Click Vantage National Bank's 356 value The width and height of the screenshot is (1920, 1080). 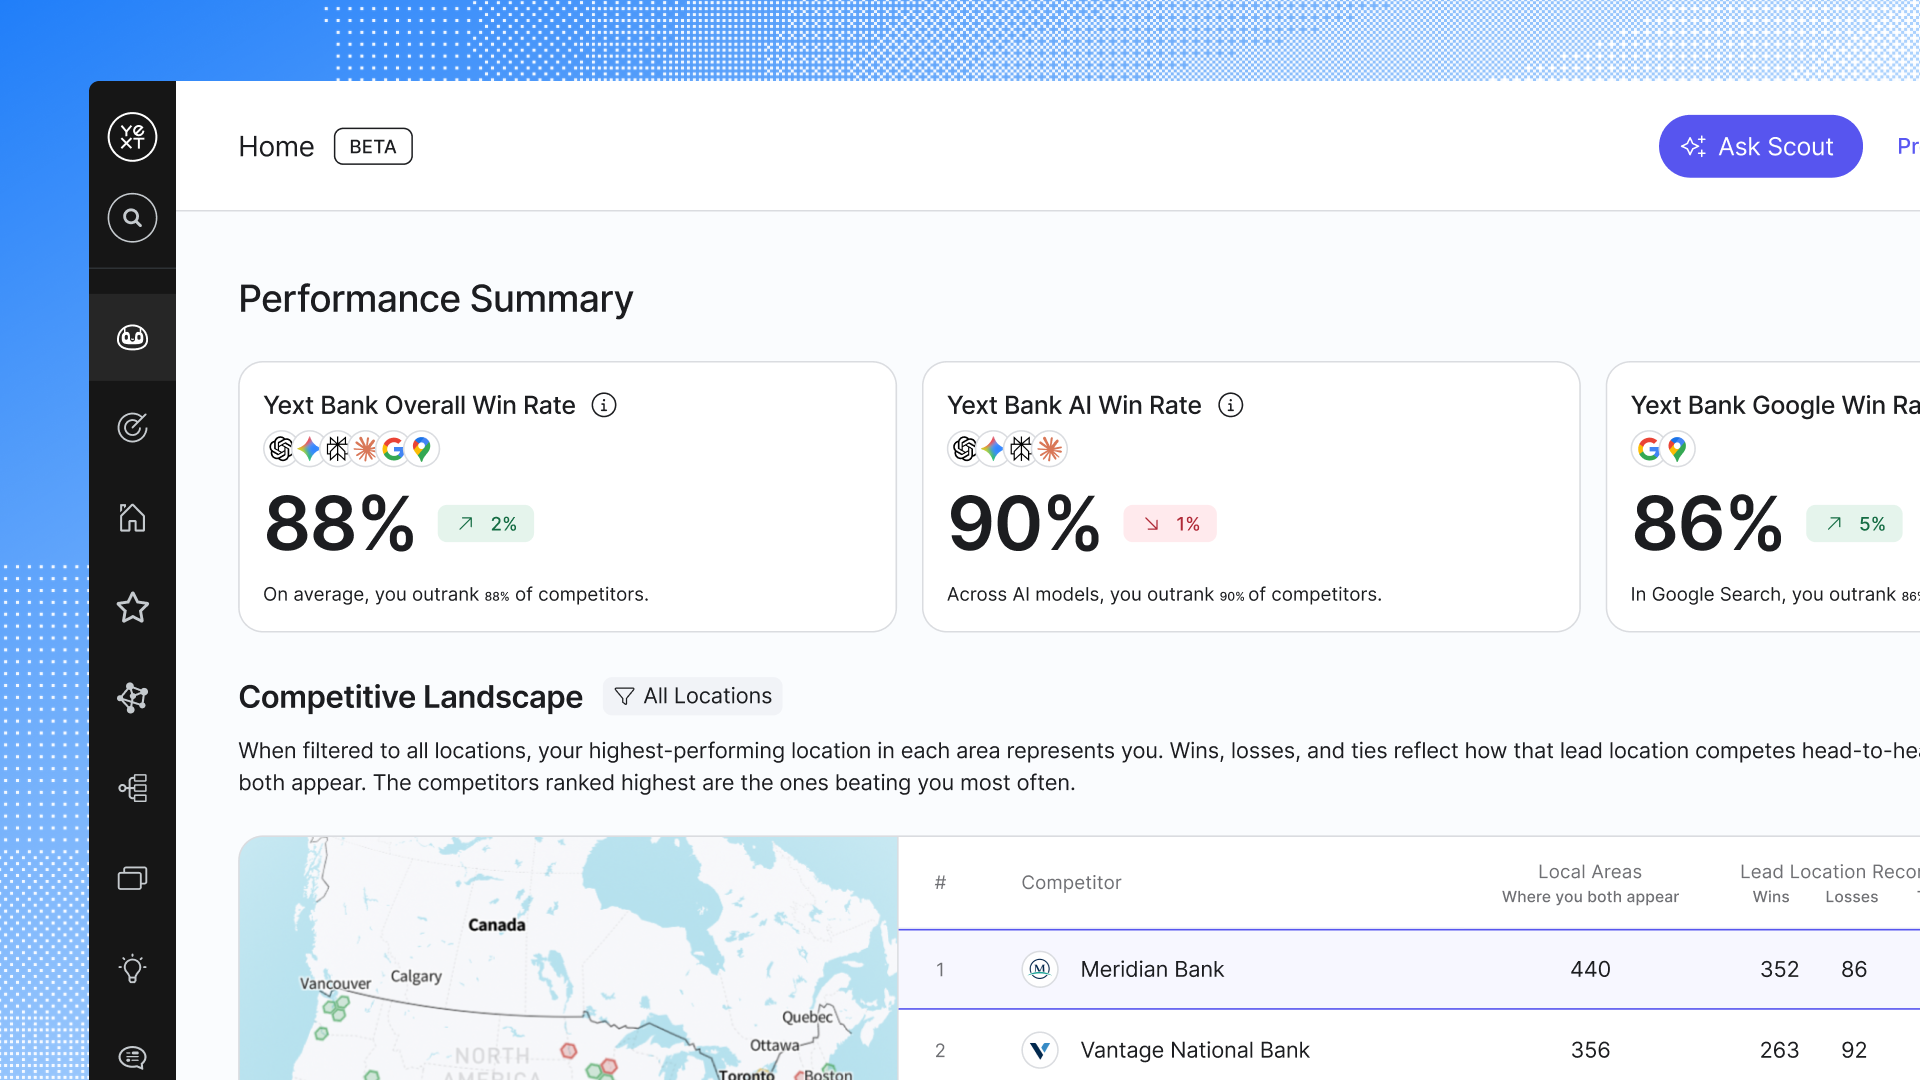1590,1050
